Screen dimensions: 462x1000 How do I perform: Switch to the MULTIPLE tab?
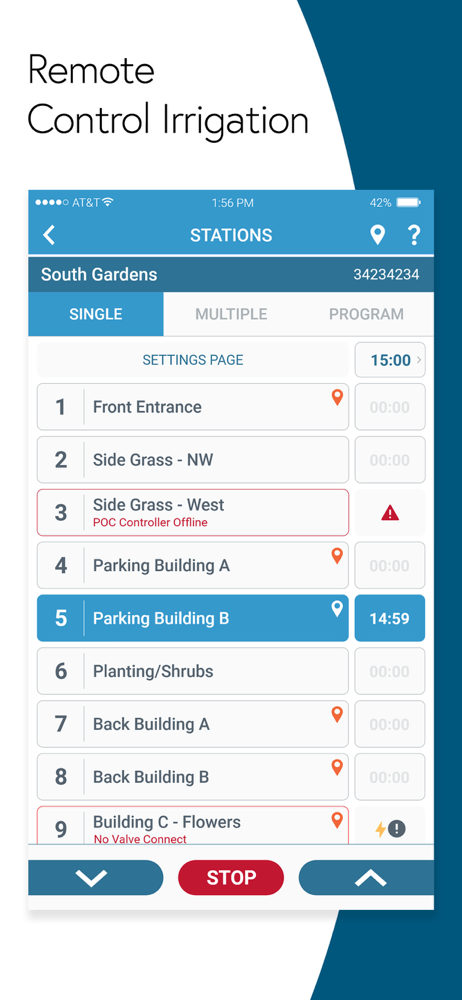[231, 314]
